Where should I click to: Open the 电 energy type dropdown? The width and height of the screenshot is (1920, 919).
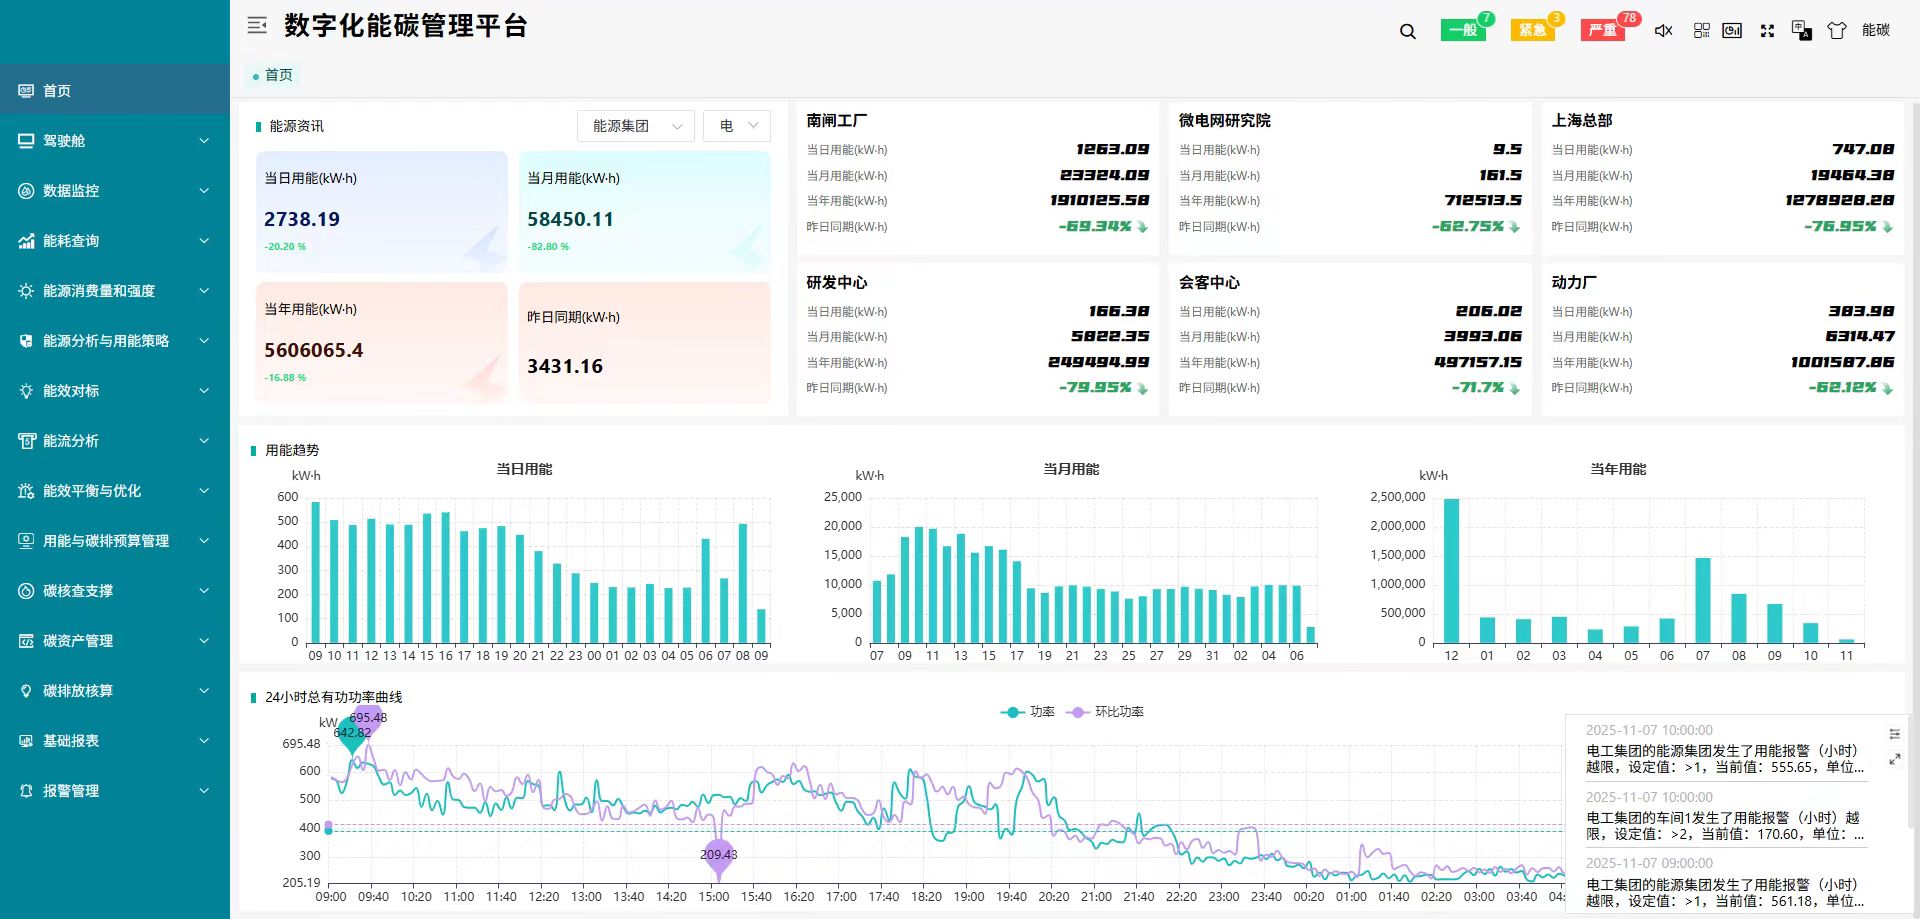pos(737,126)
